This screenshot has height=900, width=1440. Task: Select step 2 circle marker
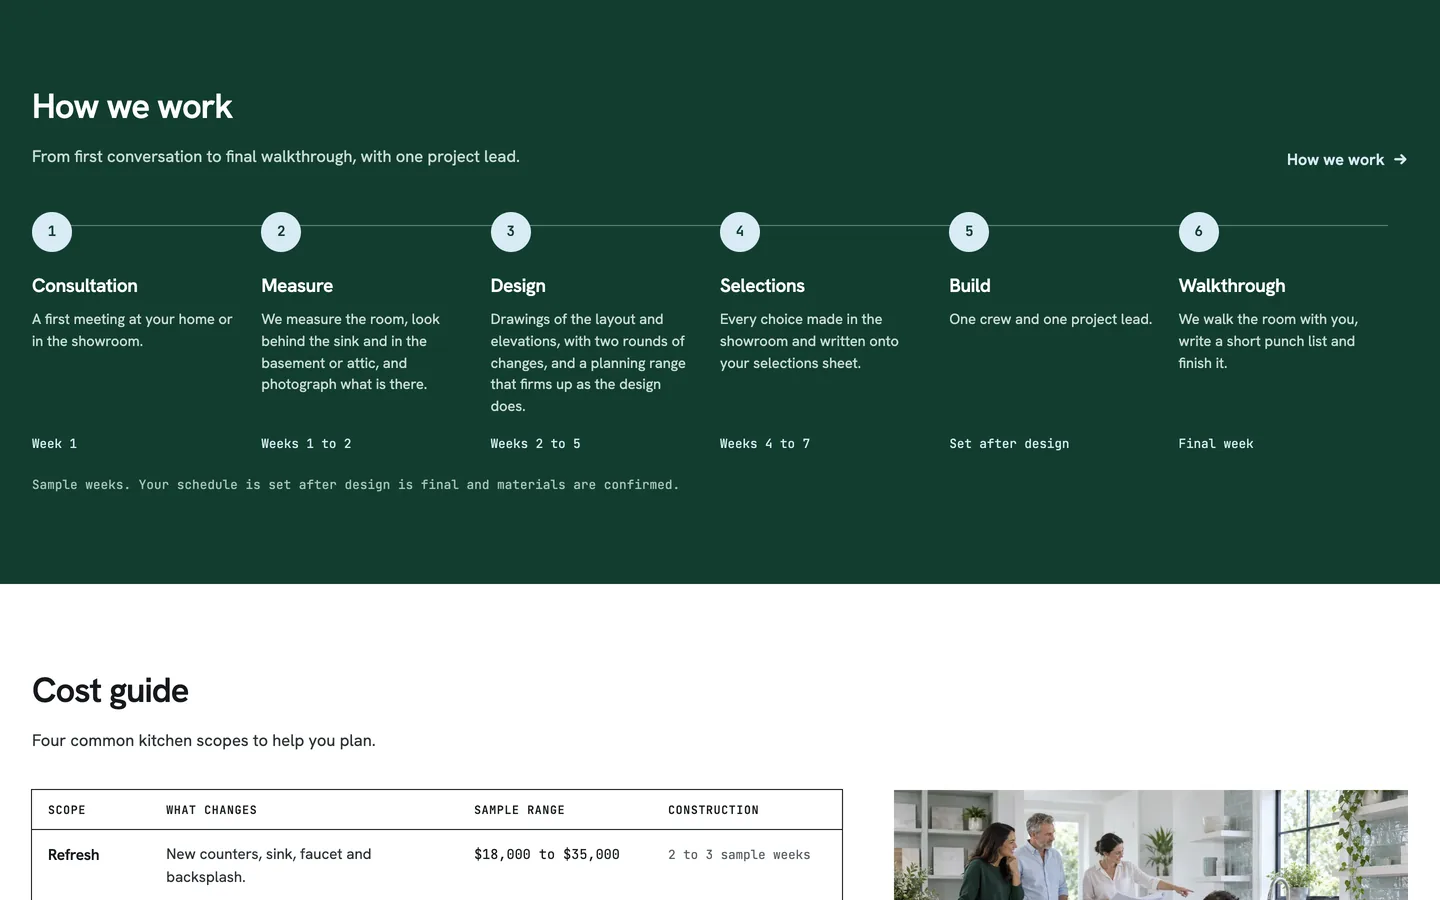(x=281, y=232)
